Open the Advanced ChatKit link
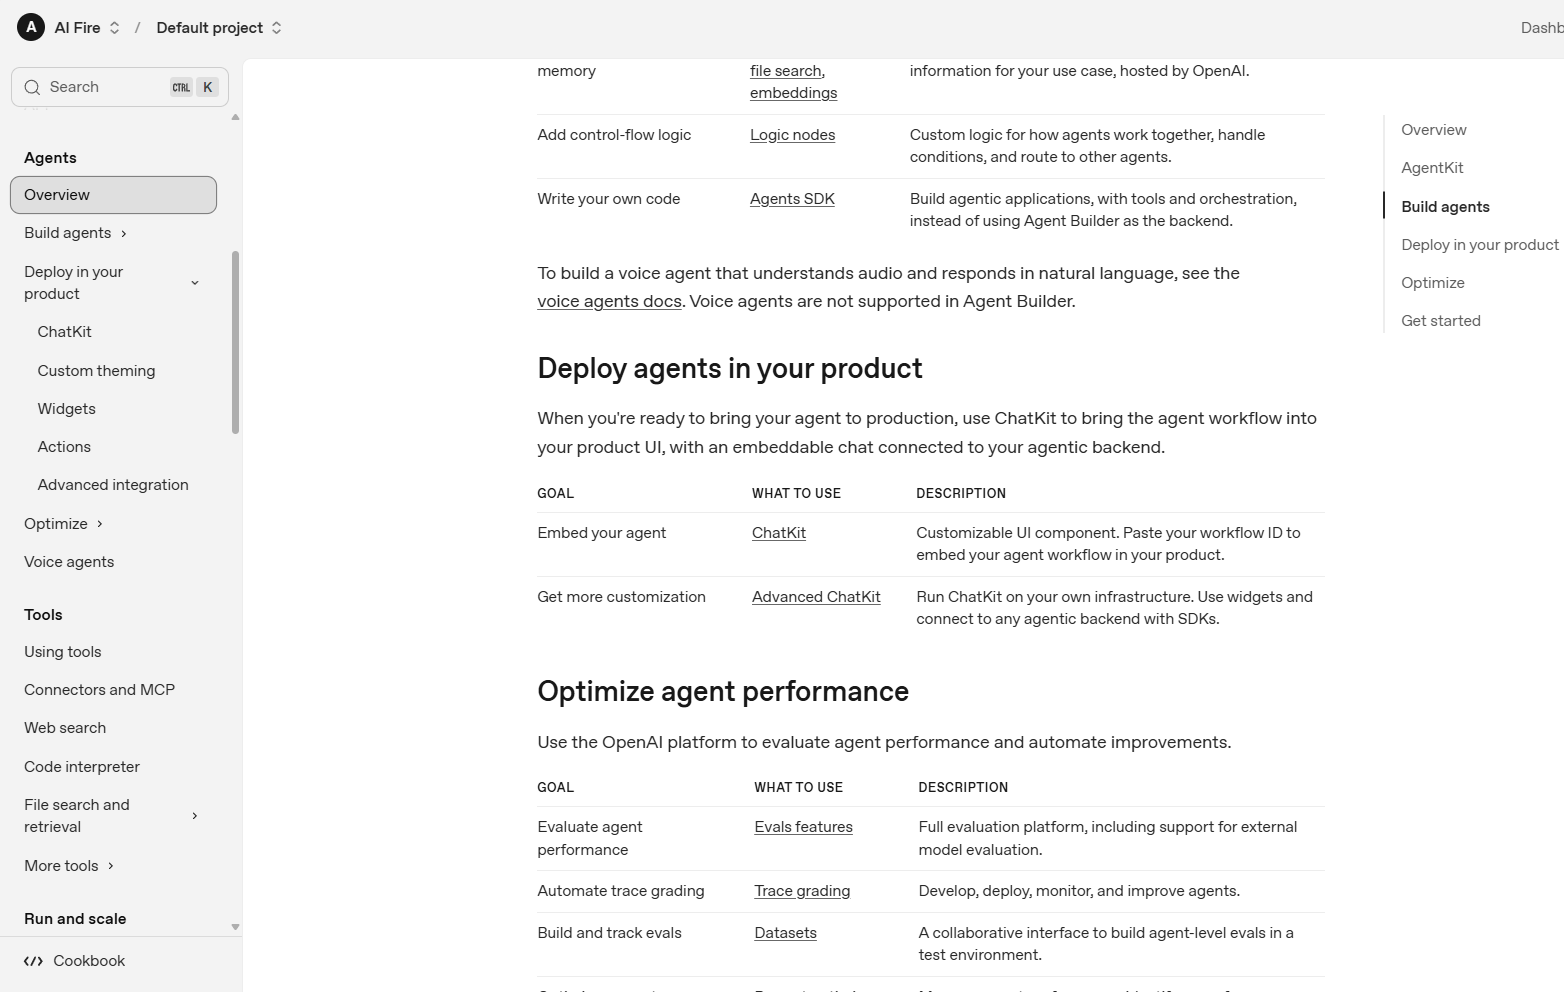The height and width of the screenshot is (992, 1564). [x=816, y=597]
